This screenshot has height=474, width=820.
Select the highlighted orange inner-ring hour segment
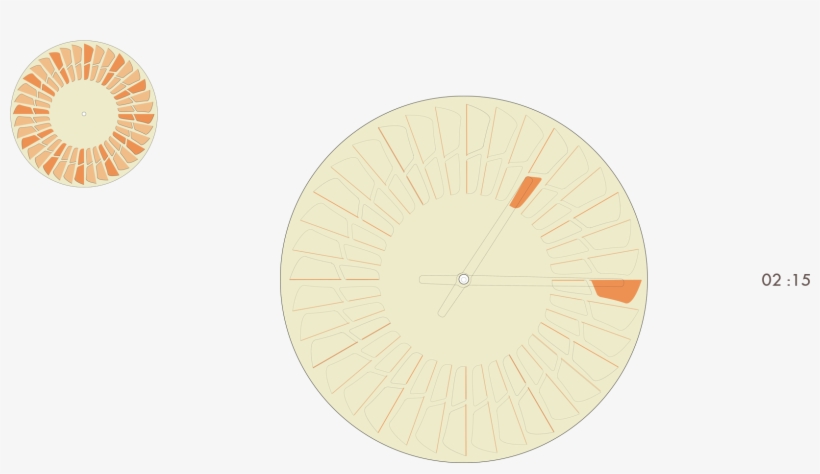tap(525, 191)
